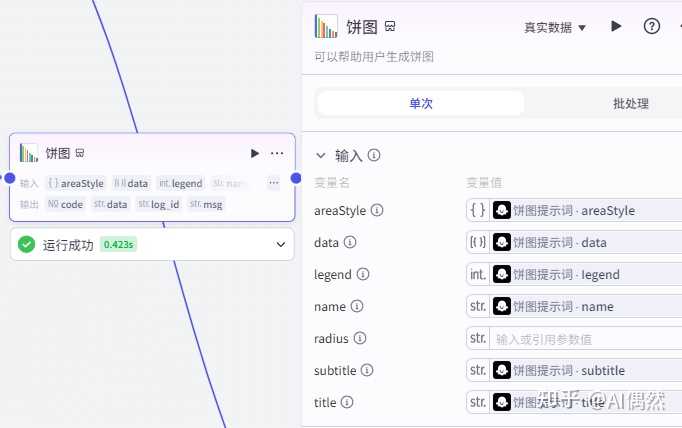Viewport: 682px width, 428px height.
Task: Click the info icon beside areaStyle
Action: 377,210
